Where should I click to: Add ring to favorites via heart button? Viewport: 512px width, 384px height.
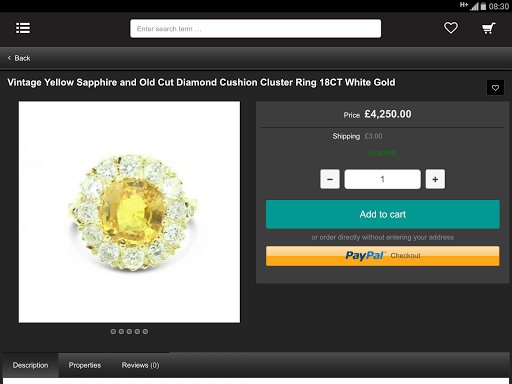coord(495,88)
